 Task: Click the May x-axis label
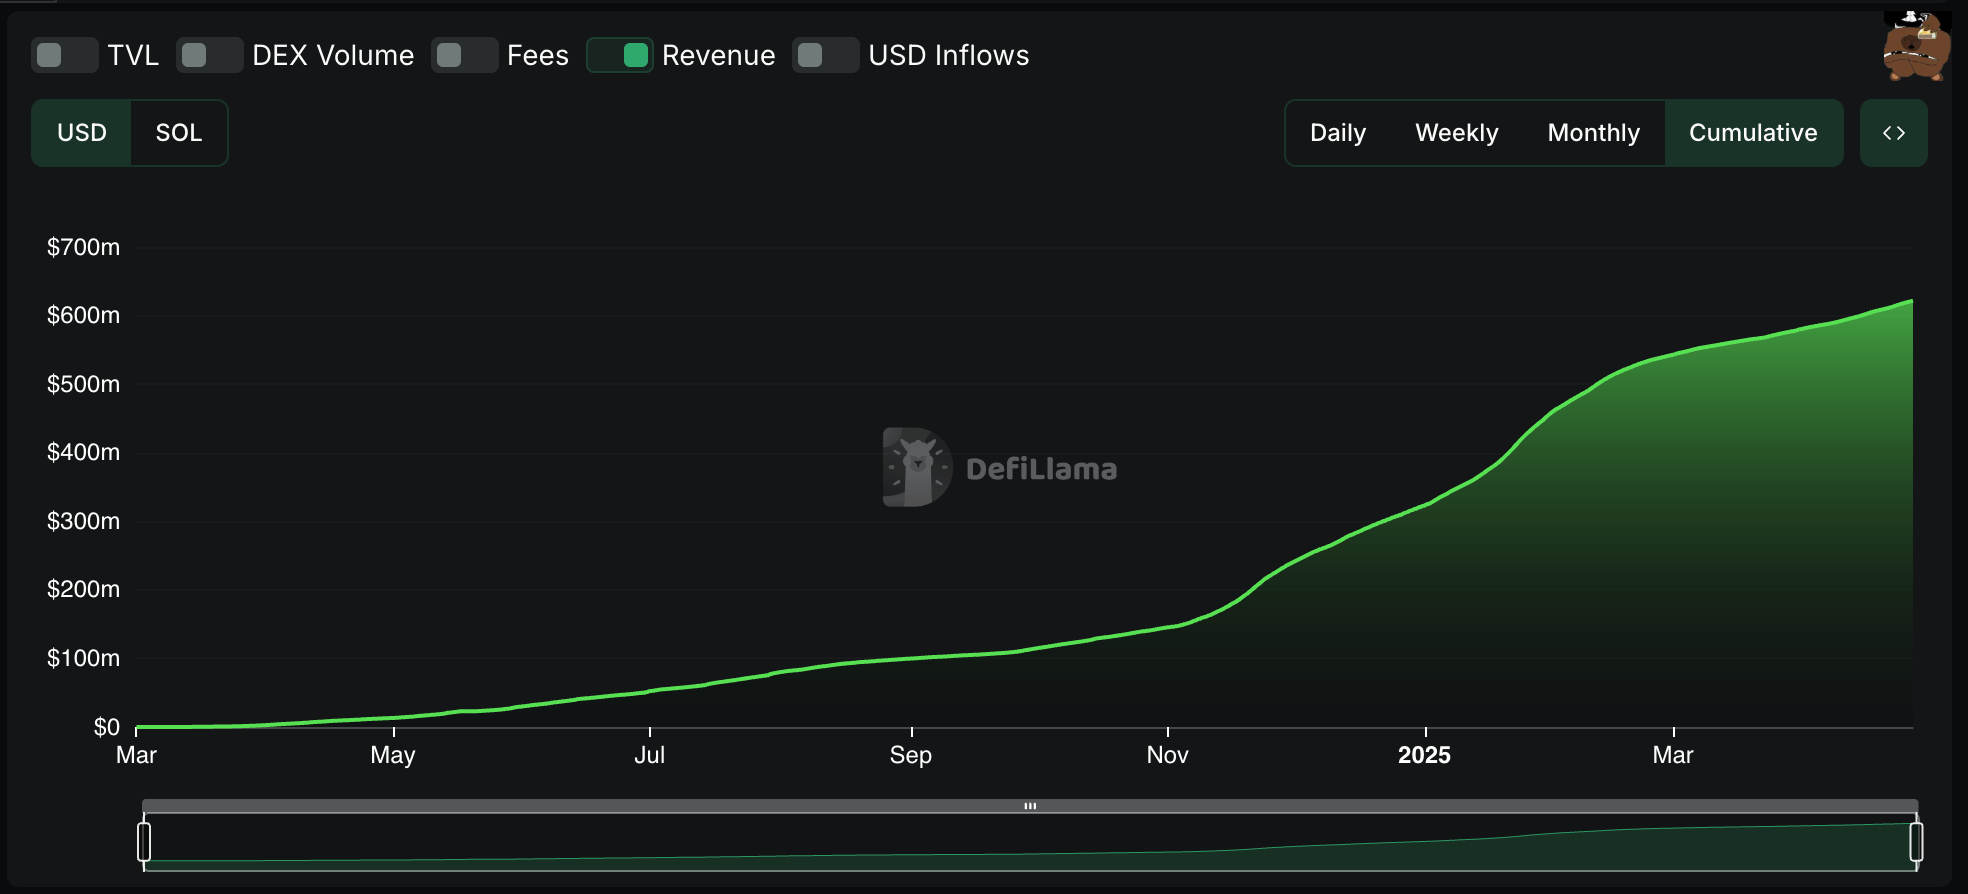coord(393,755)
